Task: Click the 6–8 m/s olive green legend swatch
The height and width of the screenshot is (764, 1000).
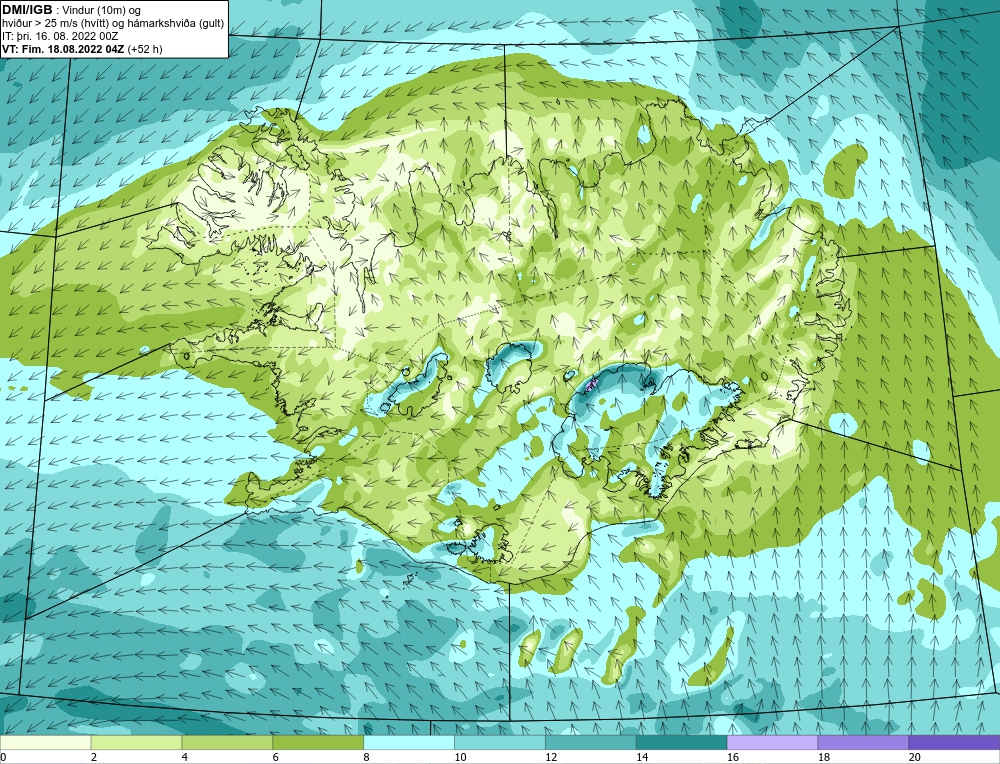Action: point(318,742)
